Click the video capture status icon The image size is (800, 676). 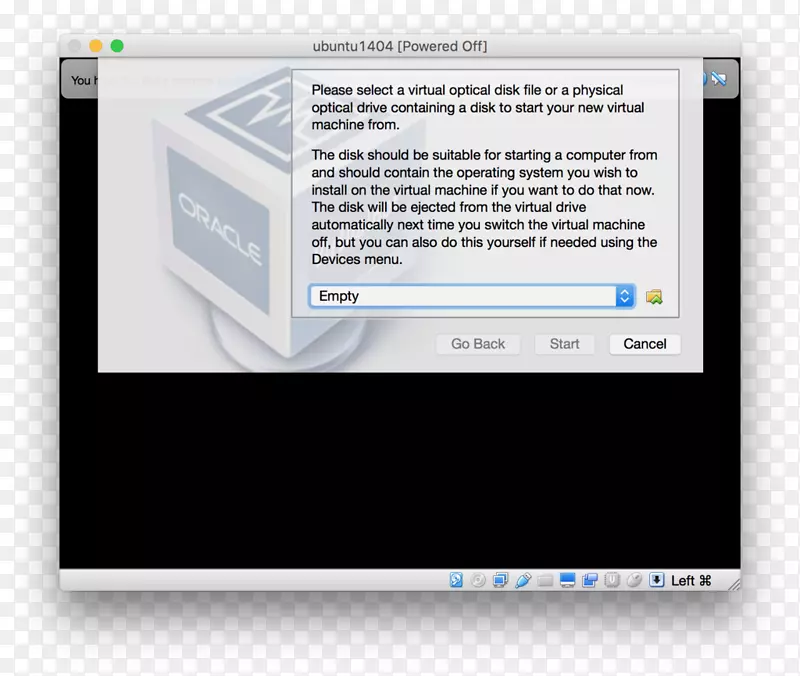[x=589, y=579]
